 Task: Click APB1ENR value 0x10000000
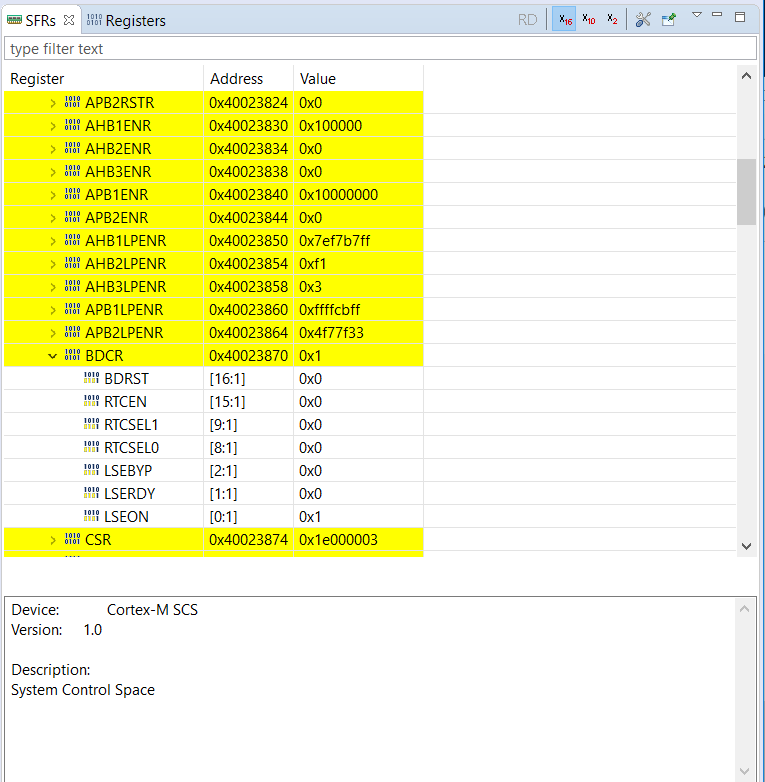coord(339,195)
